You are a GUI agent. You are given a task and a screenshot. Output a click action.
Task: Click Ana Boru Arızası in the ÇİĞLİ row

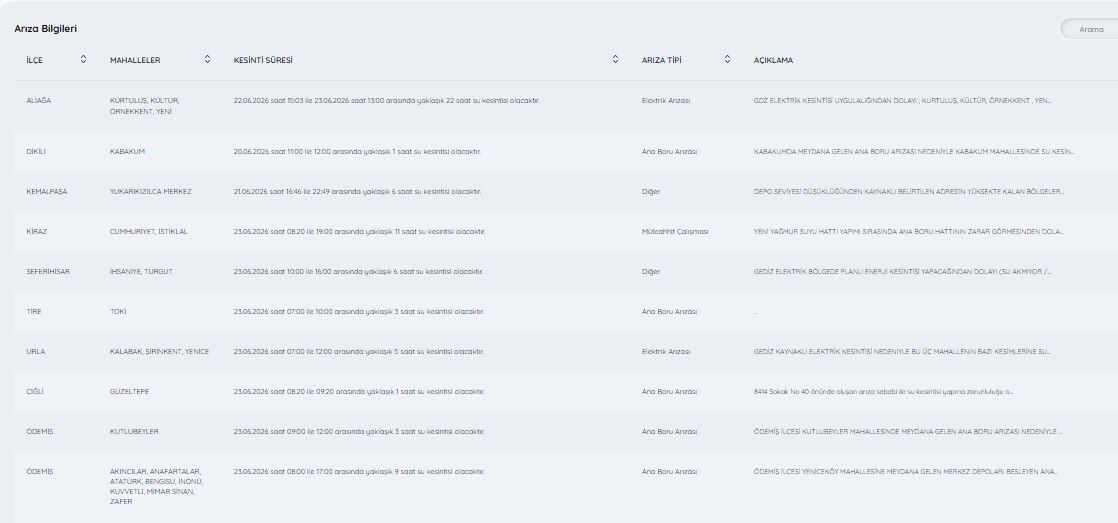pos(670,391)
